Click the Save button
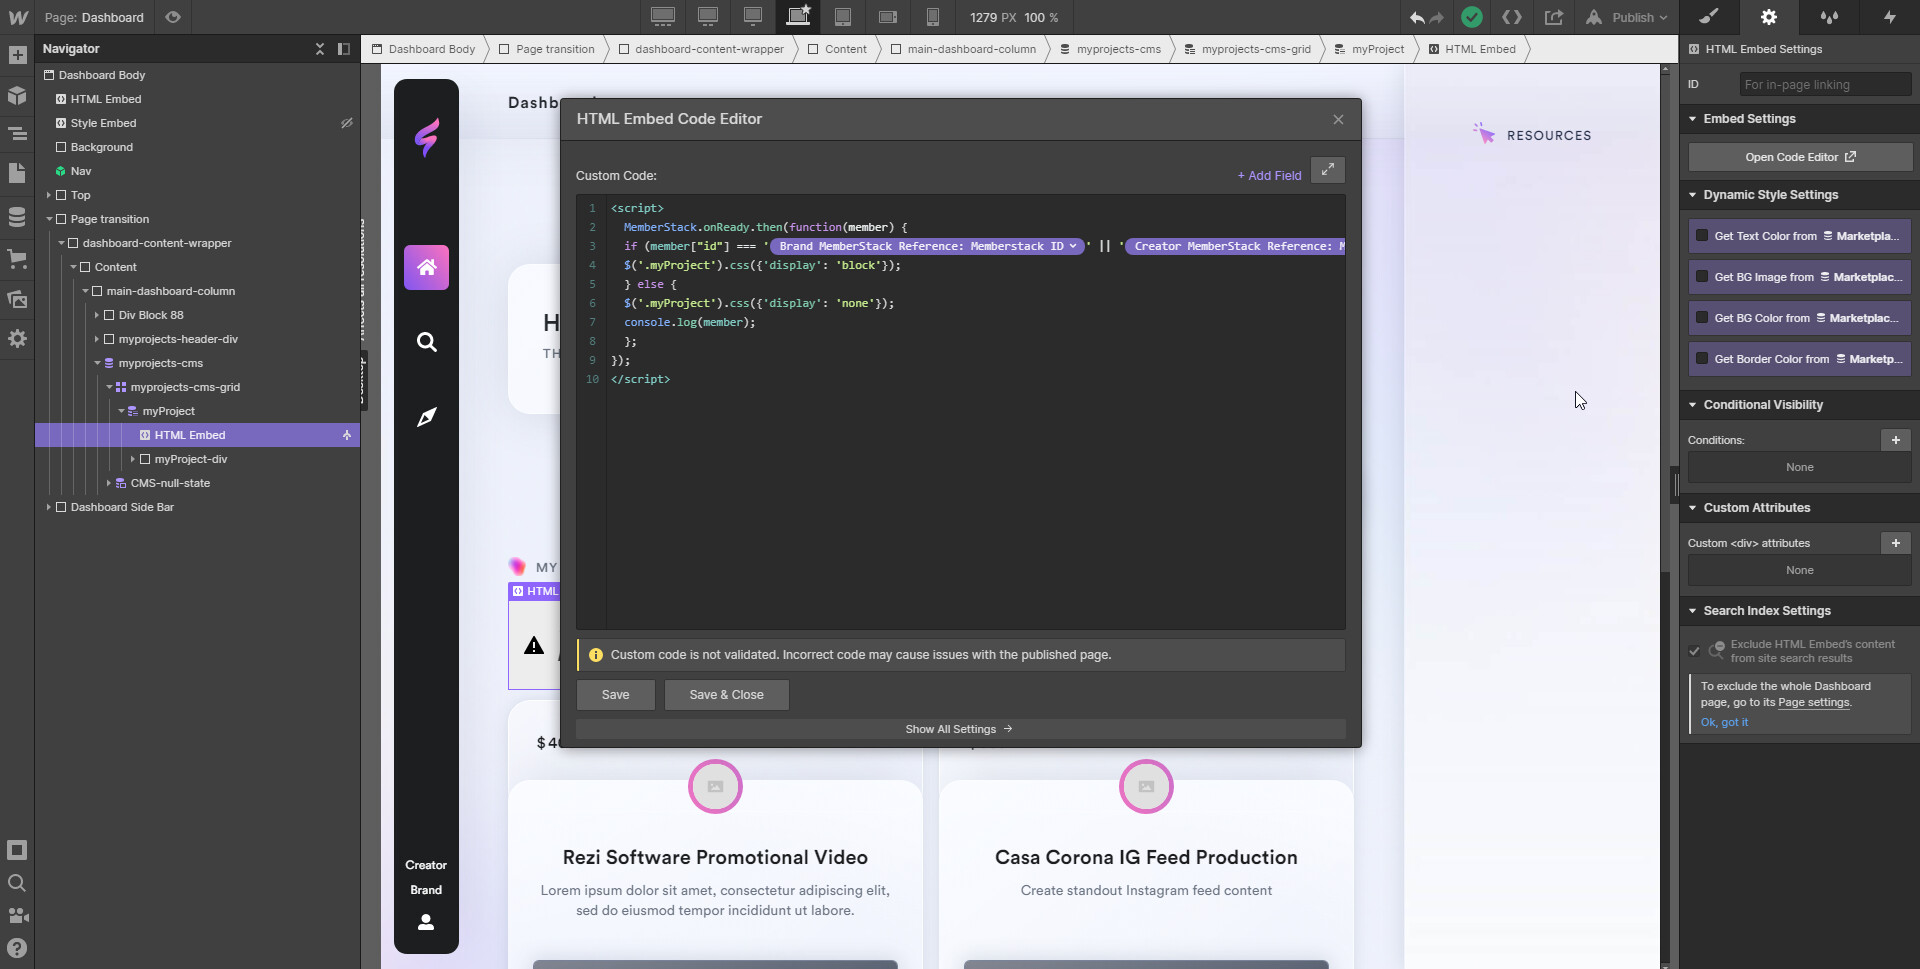The image size is (1920, 969). [x=615, y=695]
